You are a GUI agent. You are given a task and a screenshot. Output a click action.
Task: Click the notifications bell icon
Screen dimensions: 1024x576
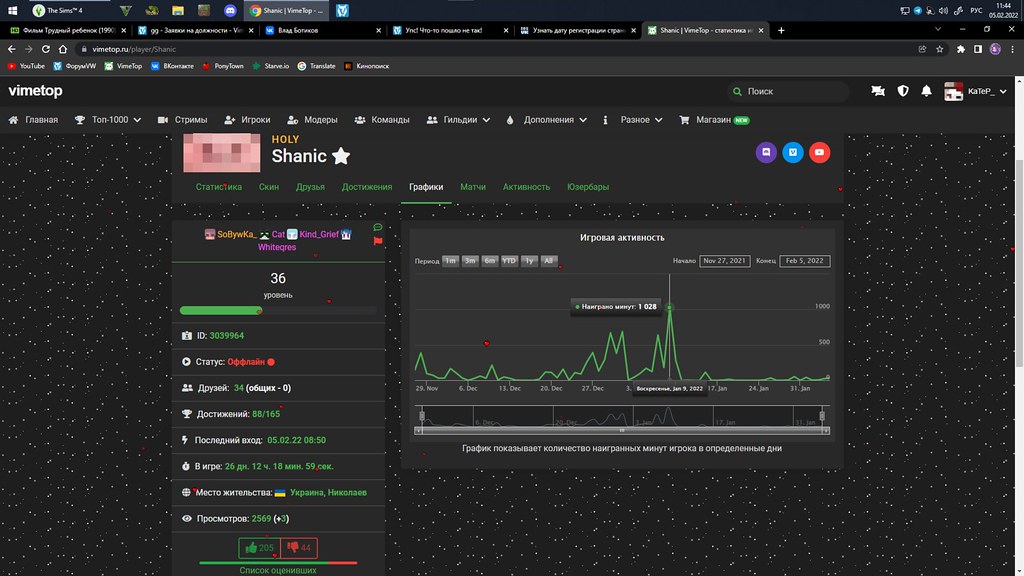[x=927, y=91]
